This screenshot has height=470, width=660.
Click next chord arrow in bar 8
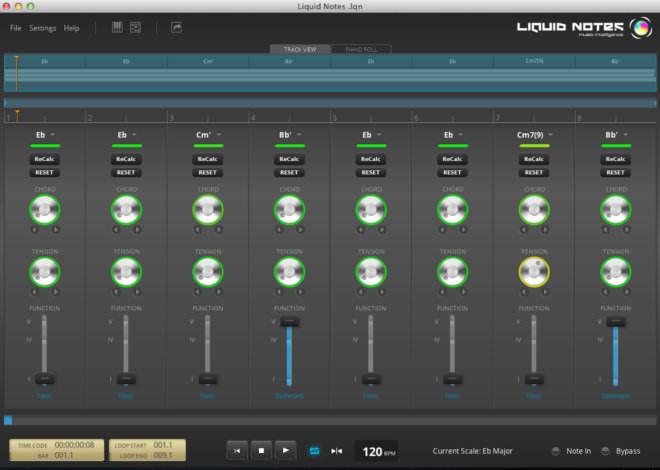click(626, 229)
